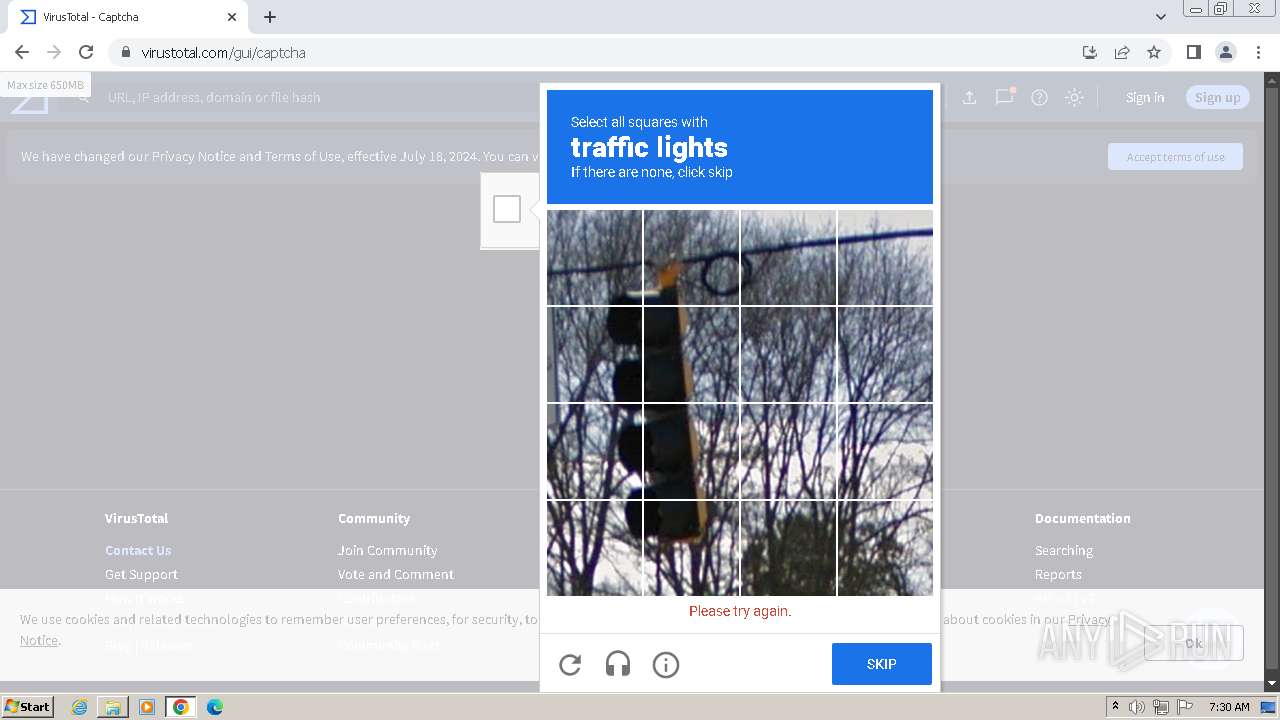Open Get Support link
This screenshot has height=720, width=1280.
(141, 574)
